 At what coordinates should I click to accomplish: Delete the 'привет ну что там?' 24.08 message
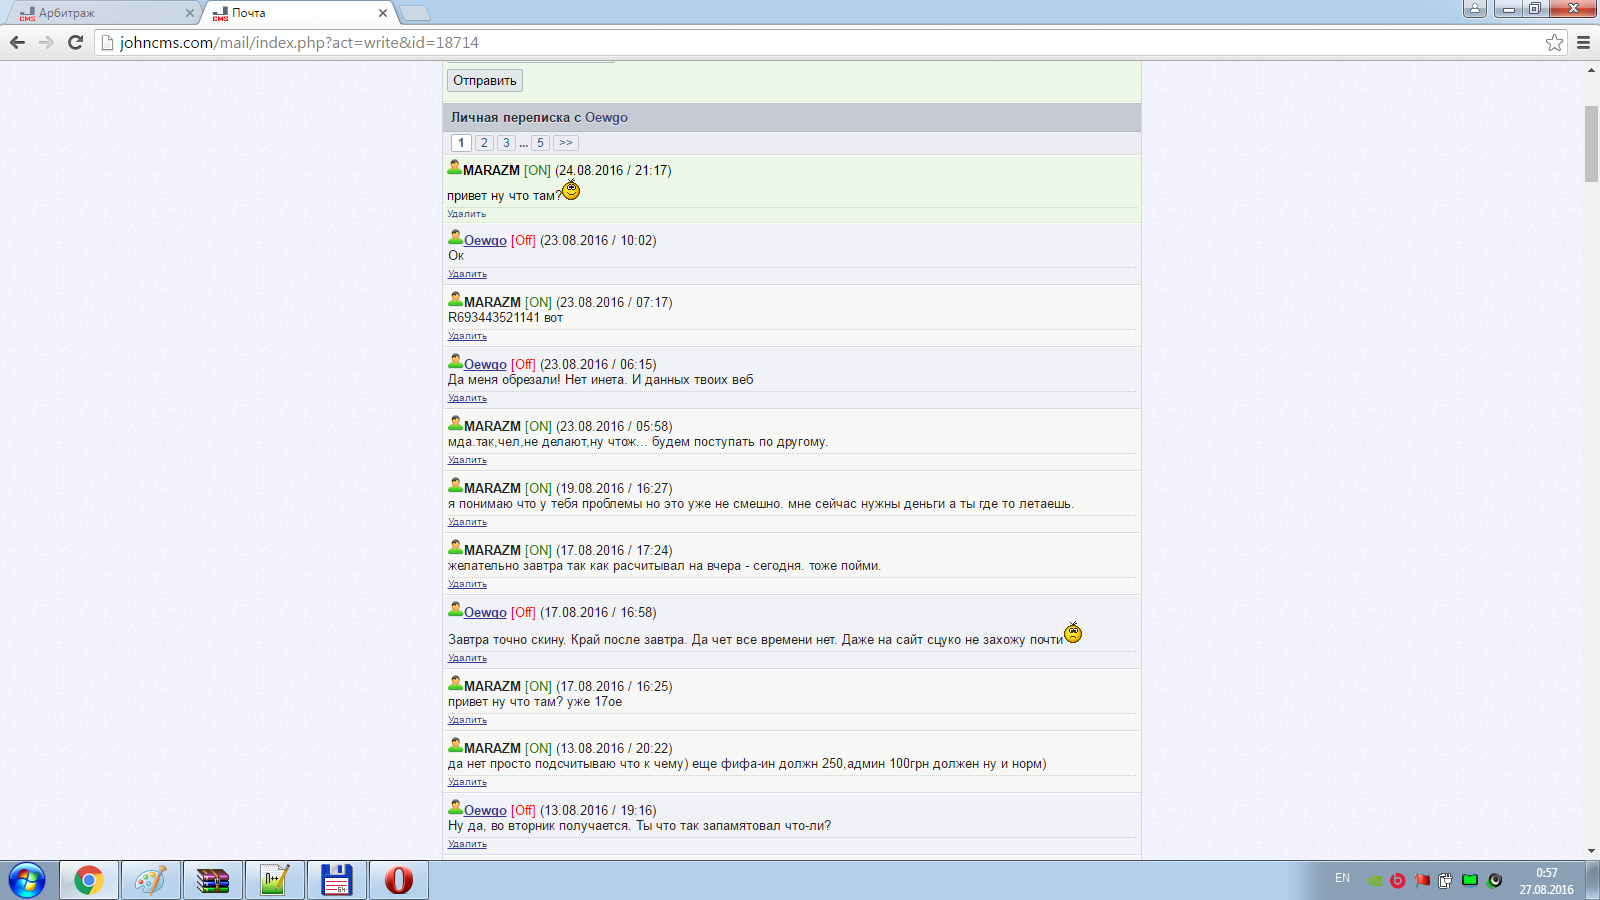coord(466,214)
